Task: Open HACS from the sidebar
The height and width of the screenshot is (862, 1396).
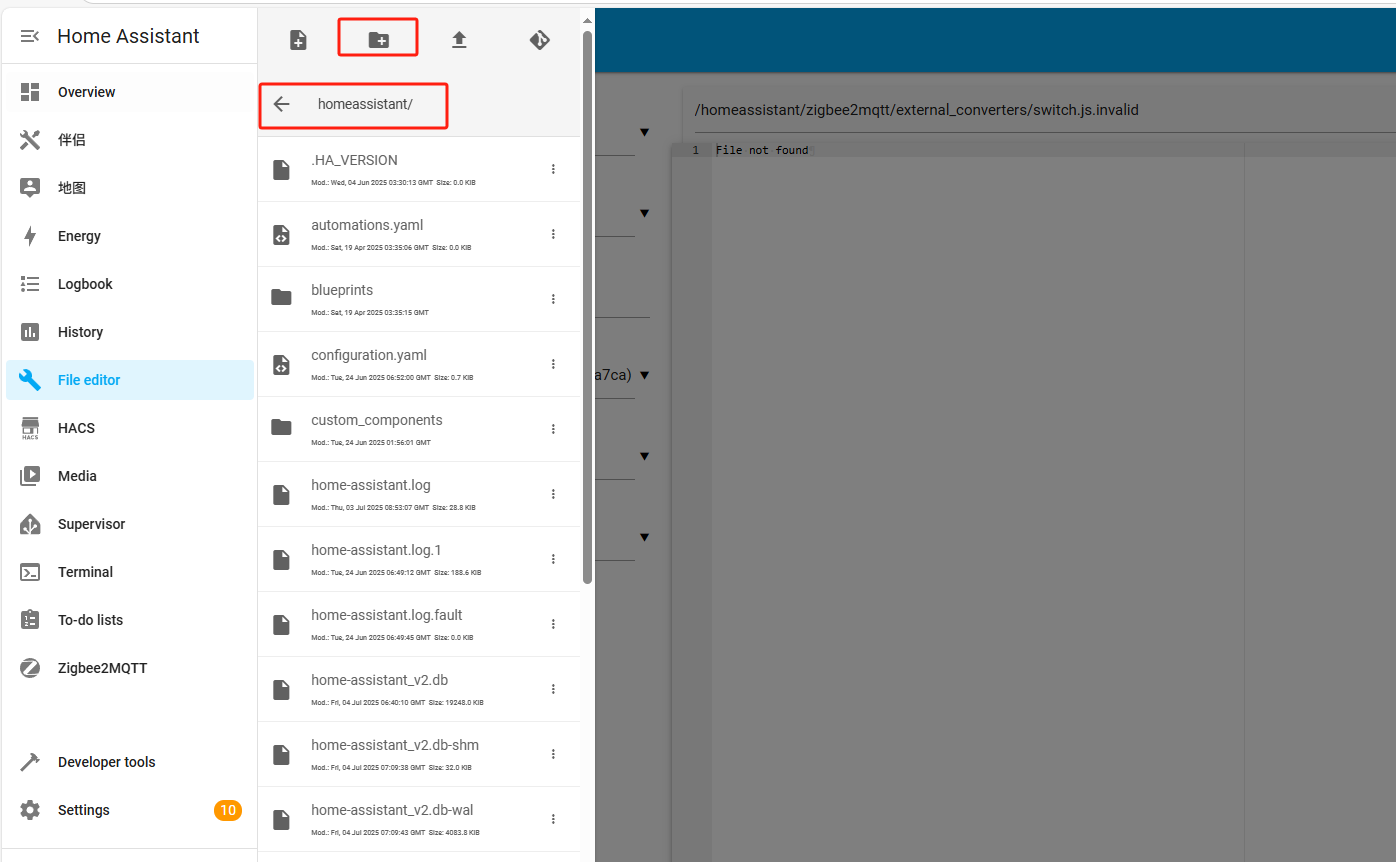Action: (x=76, y=428)
